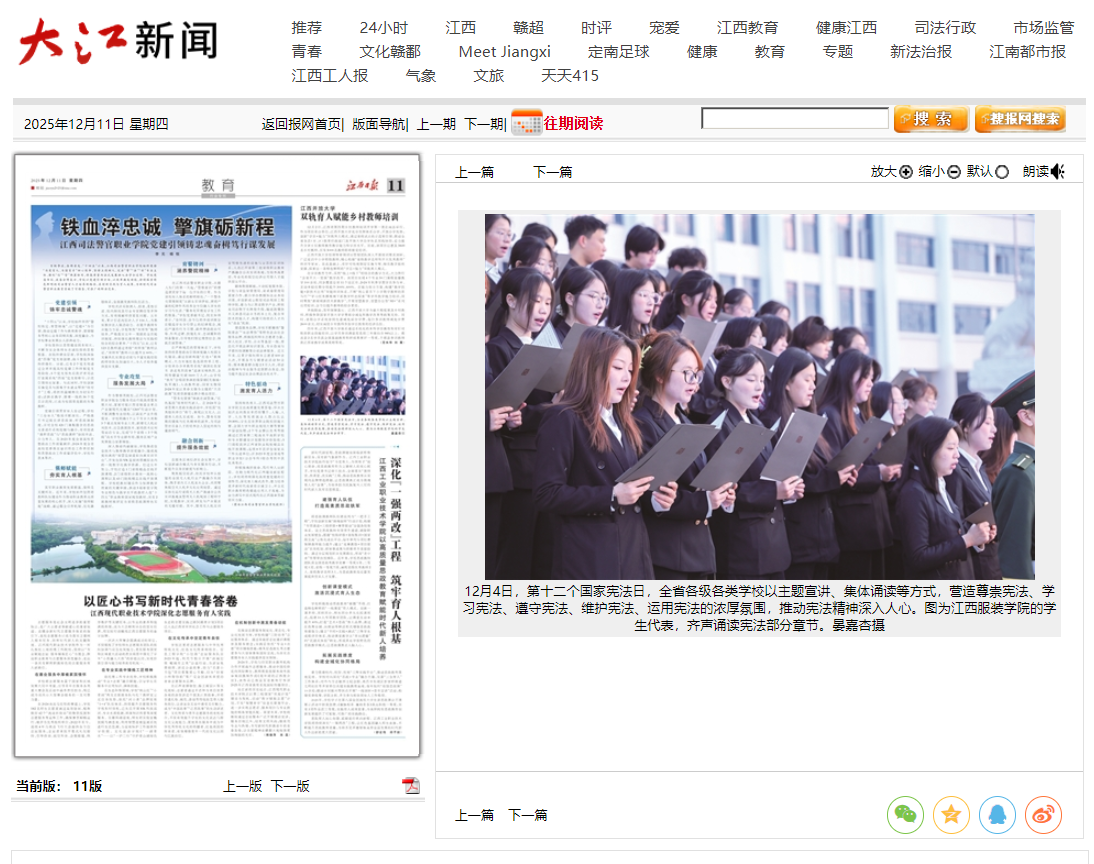
Task: Open 往期阅读 past issues picker
Action: coord(573,123)
